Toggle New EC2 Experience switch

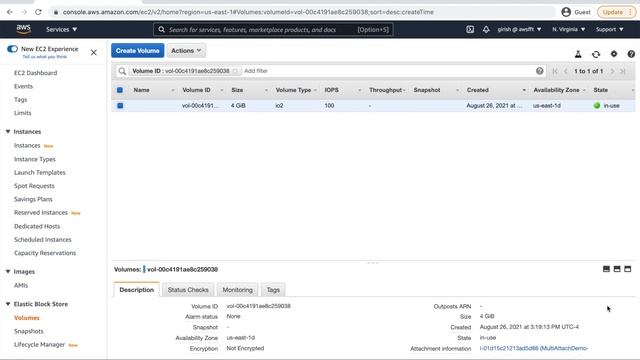(12, 49)
